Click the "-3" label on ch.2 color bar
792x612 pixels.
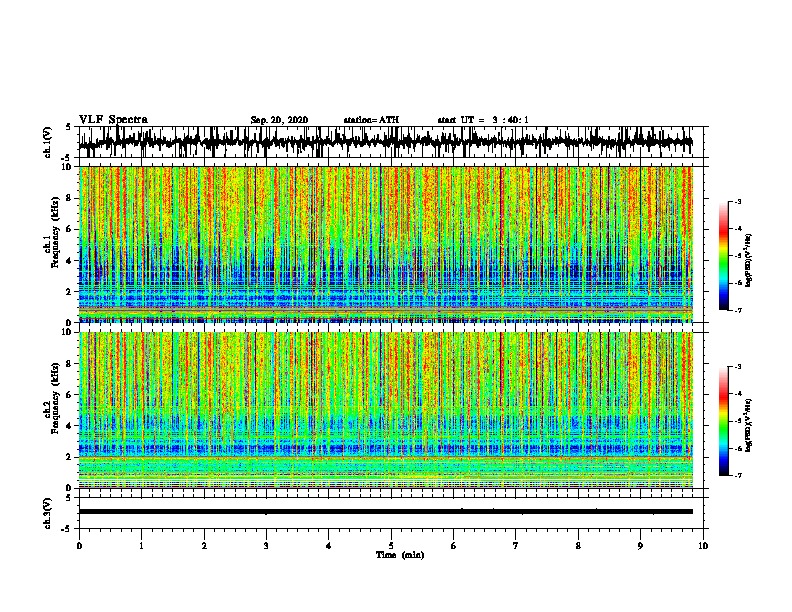tap(737, 367)
